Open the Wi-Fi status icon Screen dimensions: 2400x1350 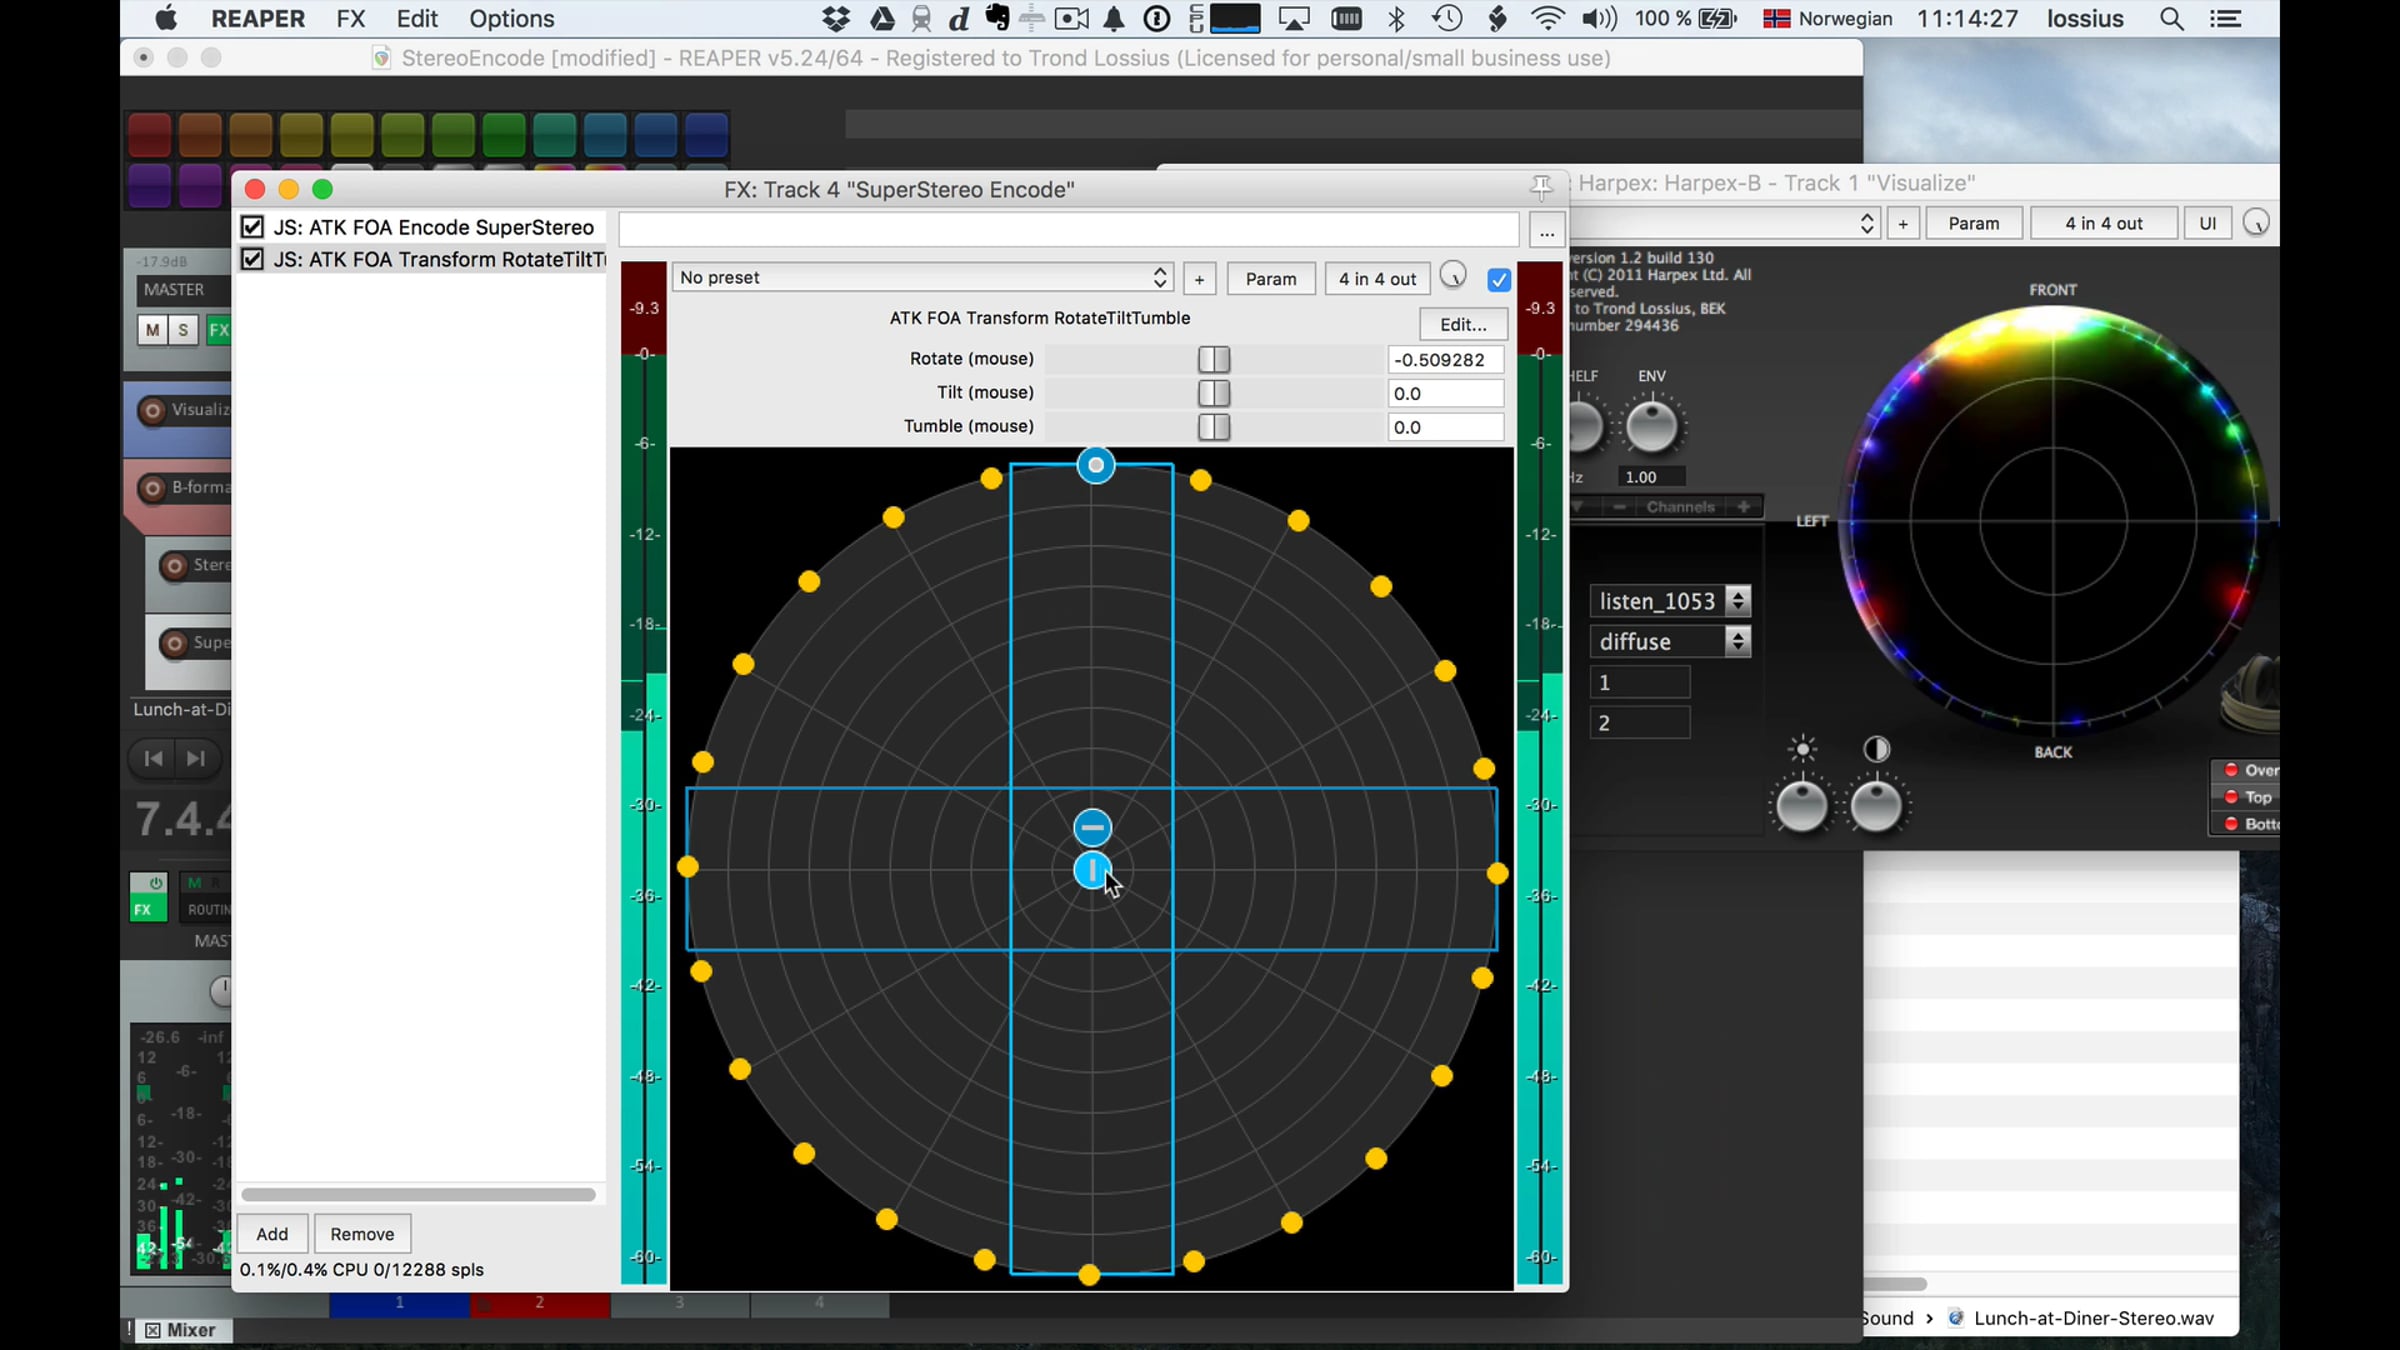pyautogui.click(x=1547, y=18)
